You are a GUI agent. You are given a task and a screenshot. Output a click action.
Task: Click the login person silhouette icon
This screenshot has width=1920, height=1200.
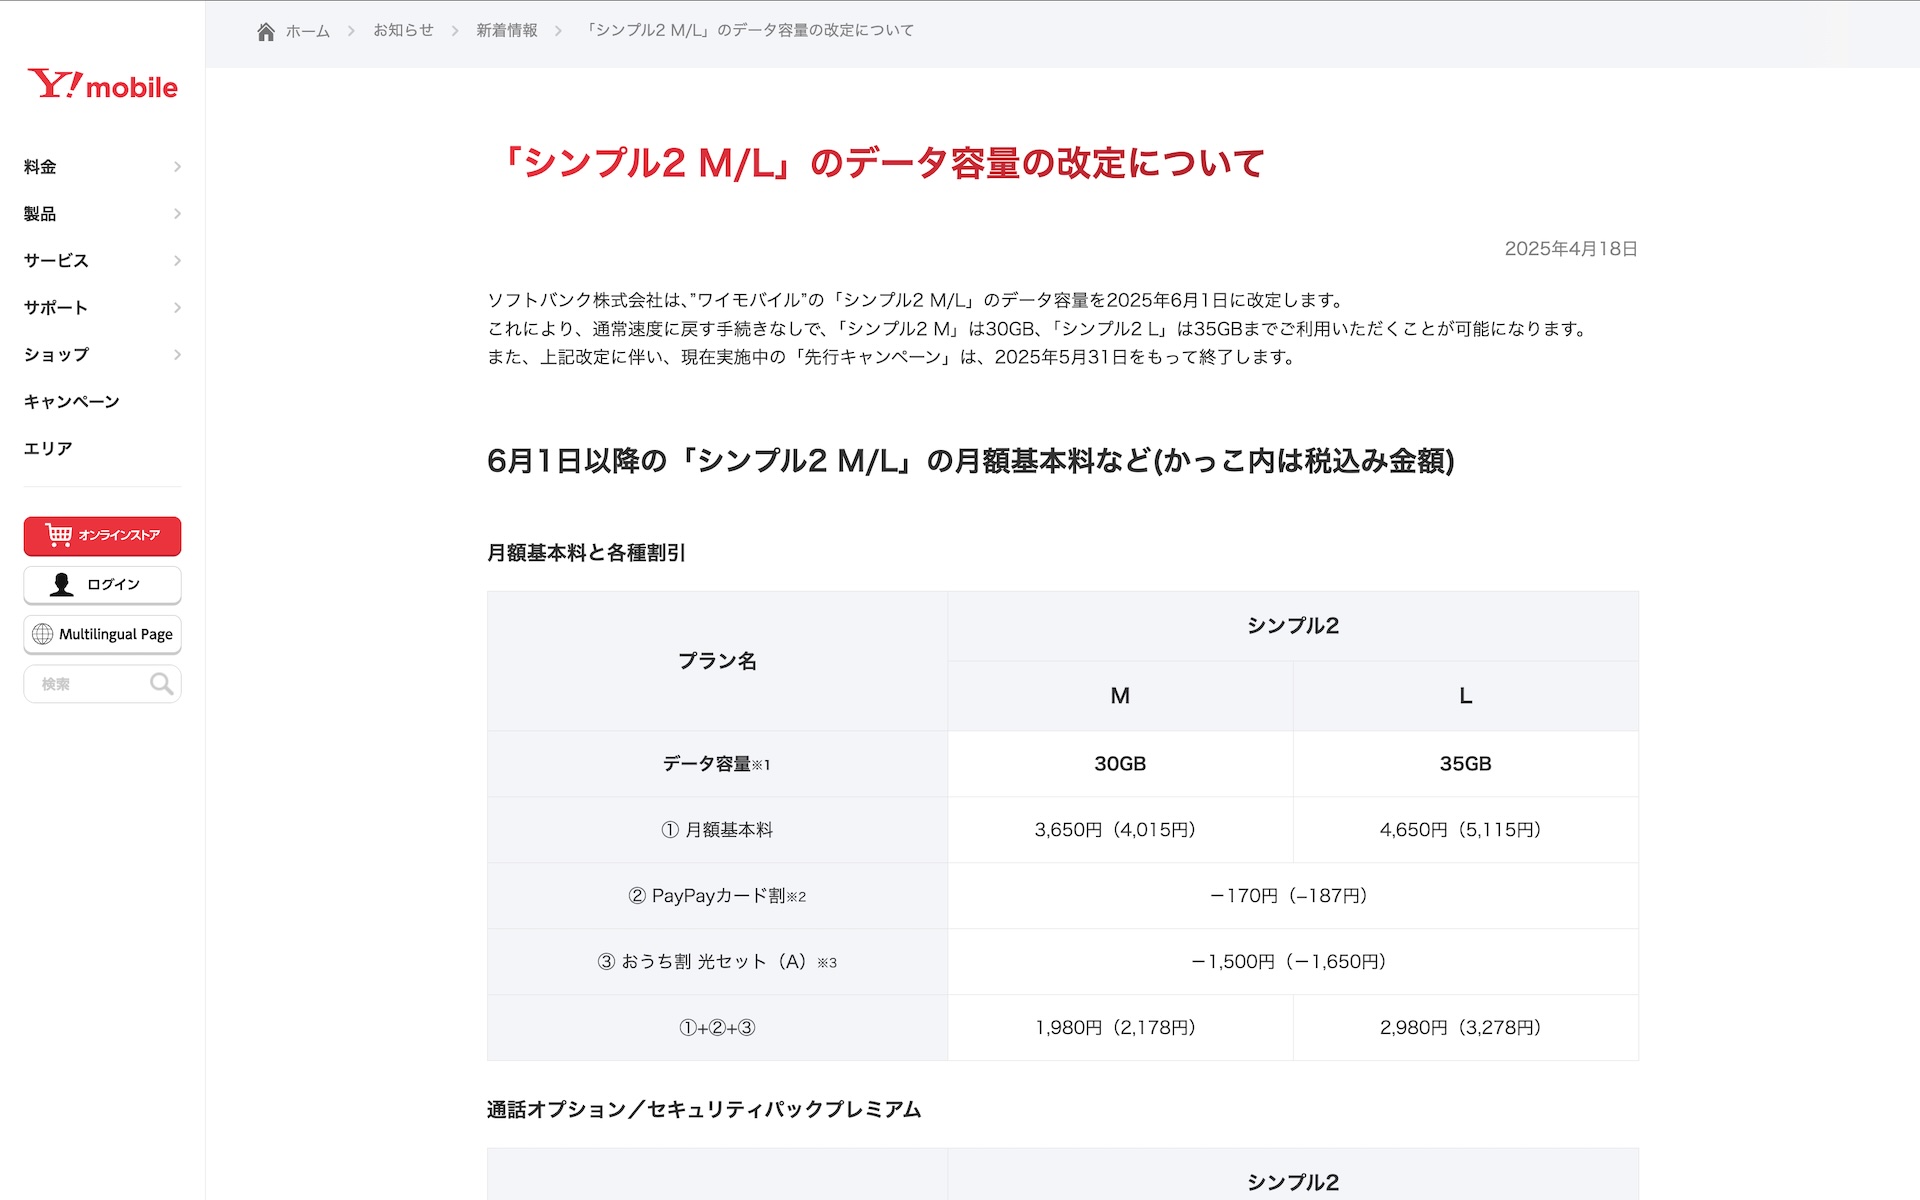[62, 585]
